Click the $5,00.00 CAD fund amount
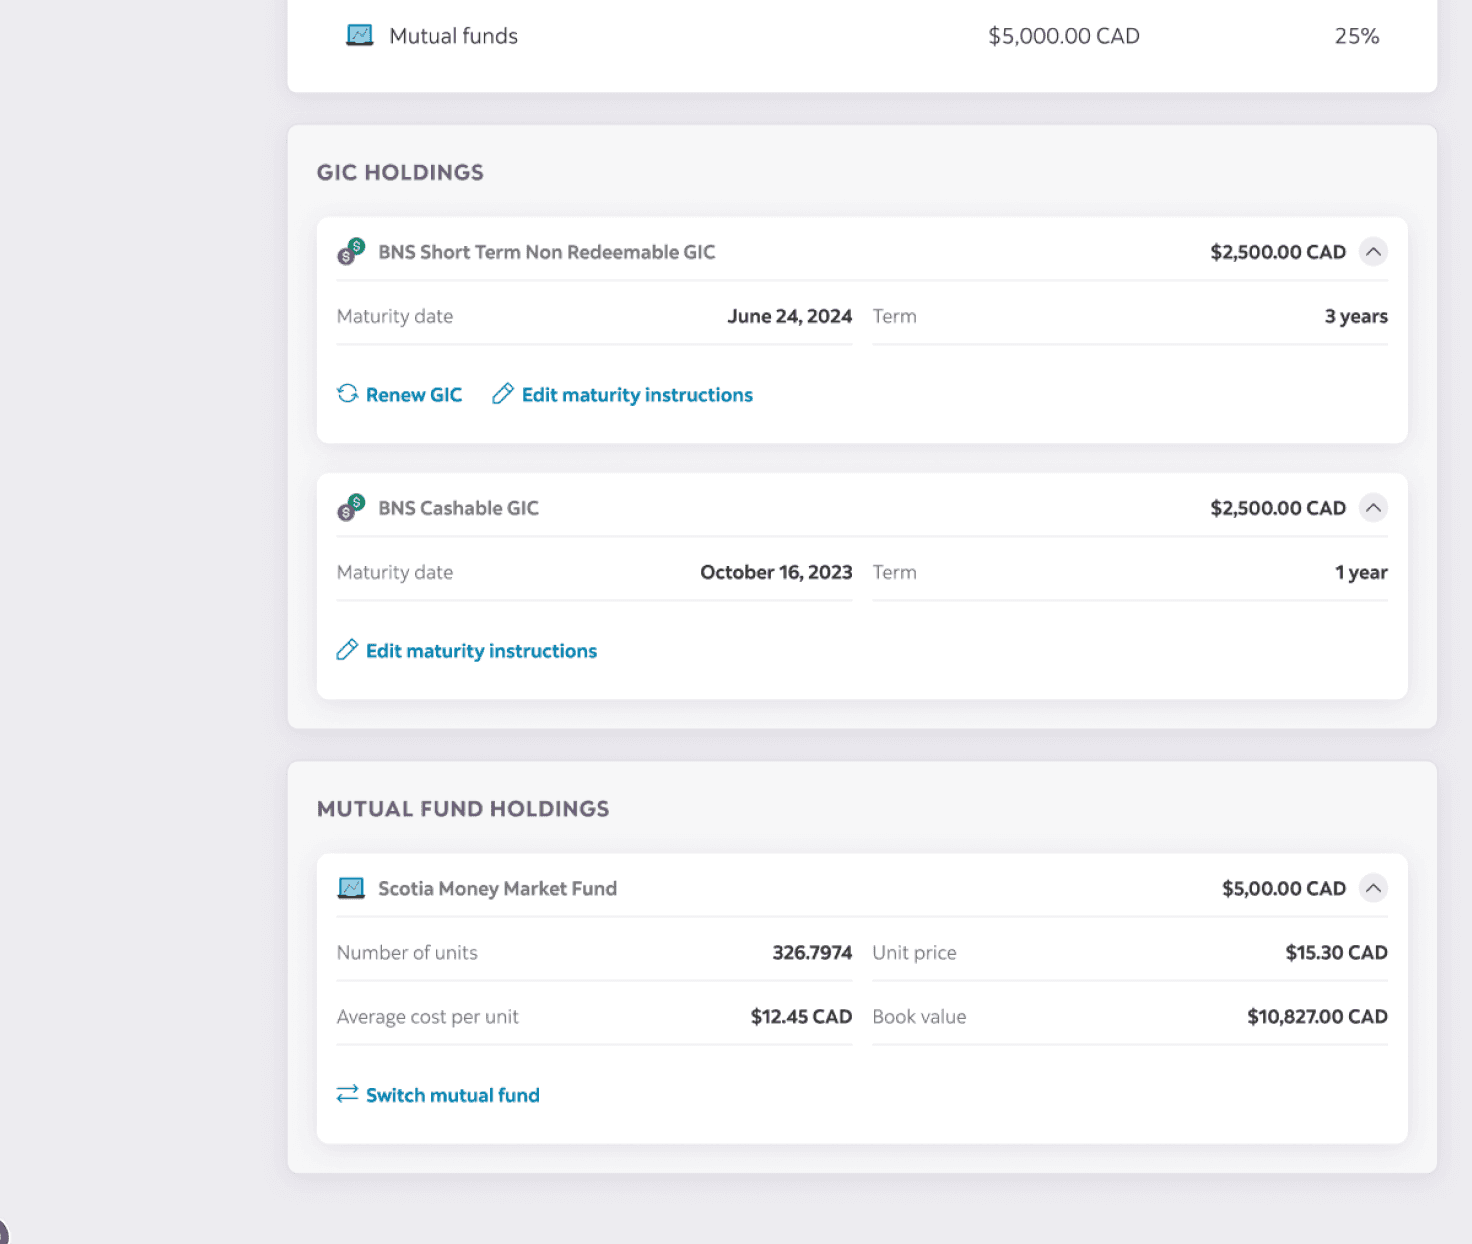 click(x=1284, y=888)
